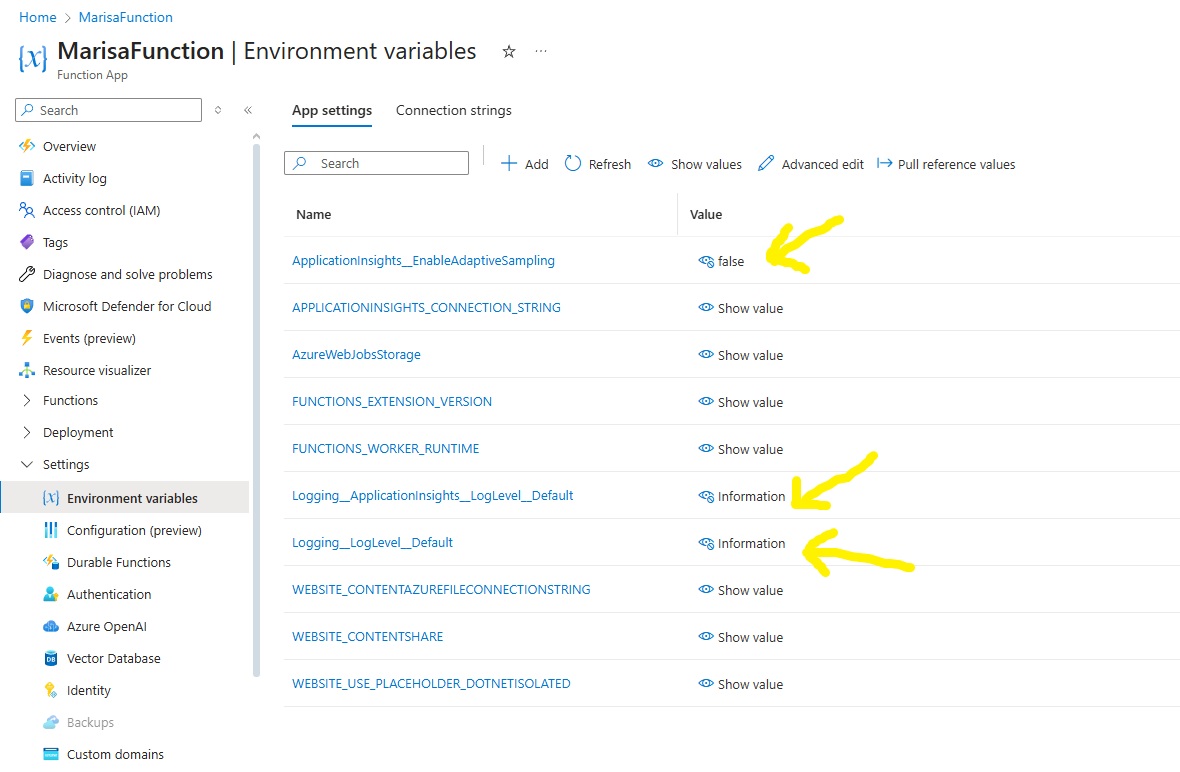The height and width of the screenshot is (772, 1180).
Task: Click the Add plus icon
Action: pyautogui.click(x=509, y=164)
